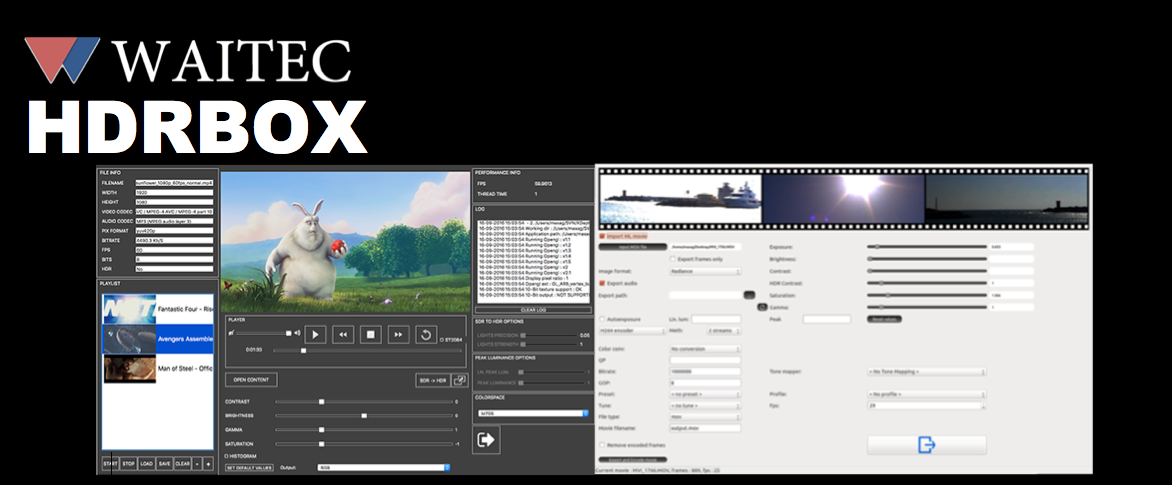Click the Movie filename field showing output.mov
The width and height of the screenshot is (1172, 485).
coord(705,428)
